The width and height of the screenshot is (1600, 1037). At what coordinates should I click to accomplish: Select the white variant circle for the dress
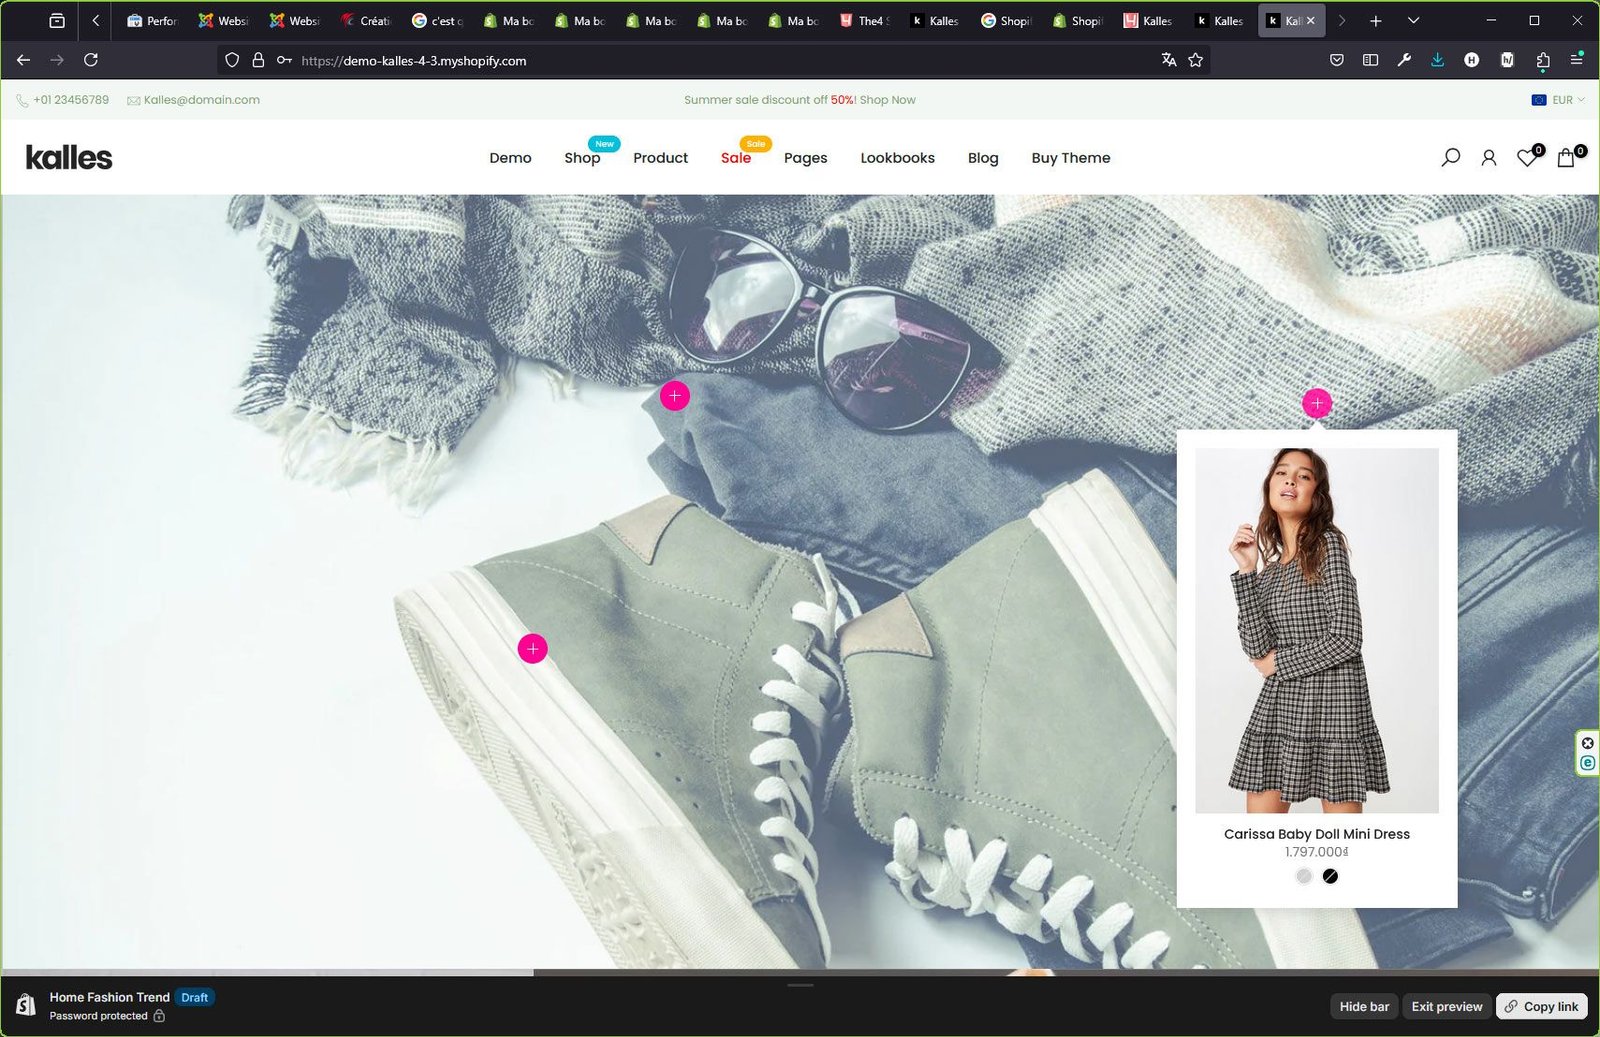coord(1304,875)
